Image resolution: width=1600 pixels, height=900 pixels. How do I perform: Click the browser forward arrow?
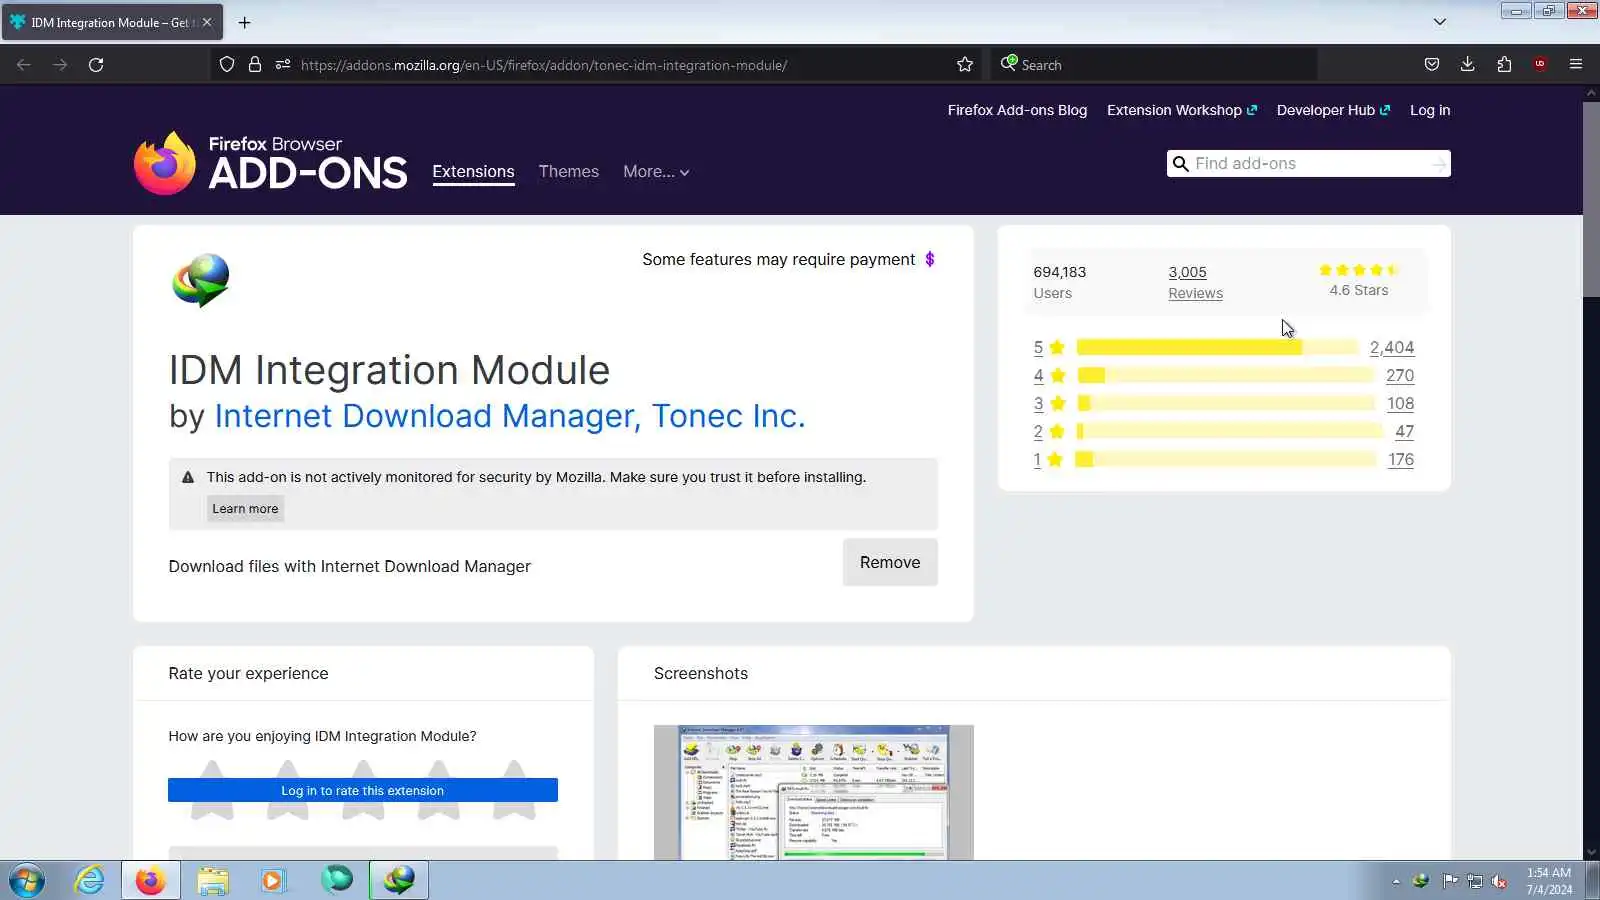point(60,65)
